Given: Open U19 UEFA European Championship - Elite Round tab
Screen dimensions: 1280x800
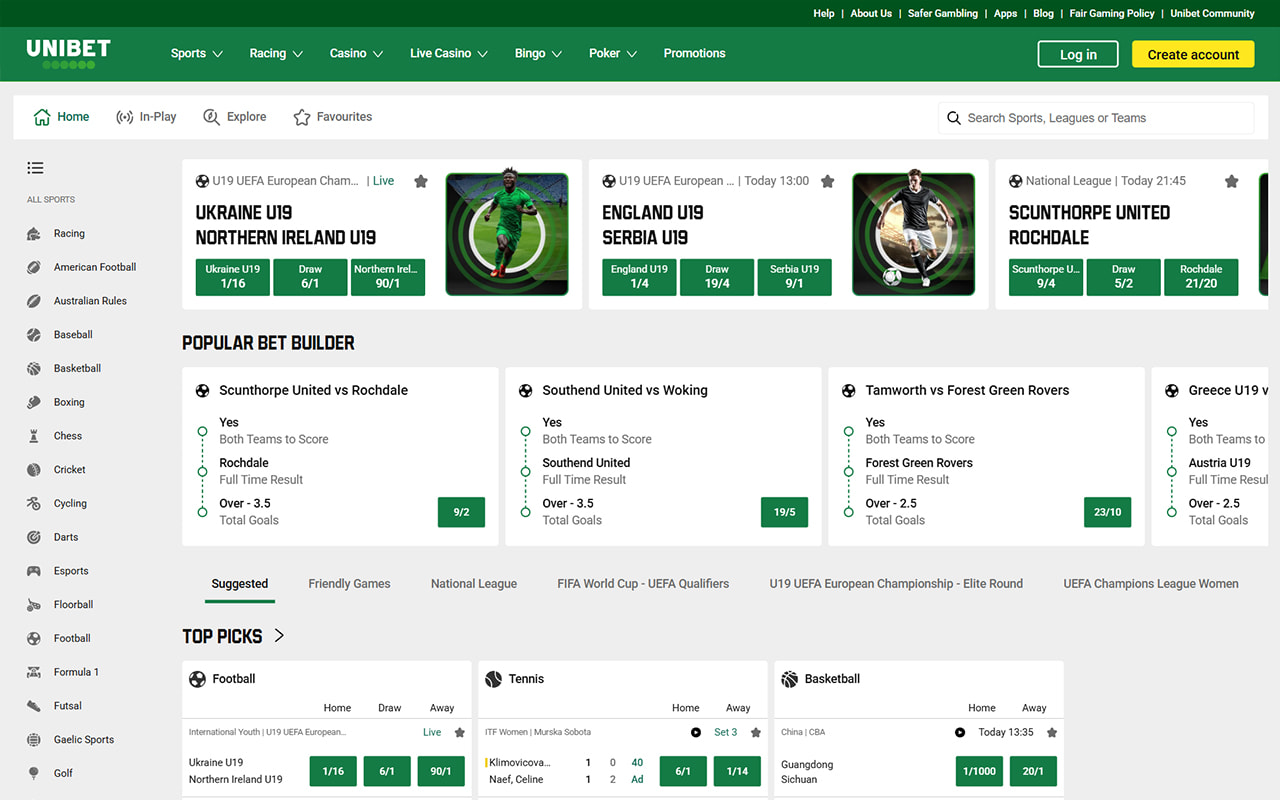Looking at the screenshot, I should (896, 584).
